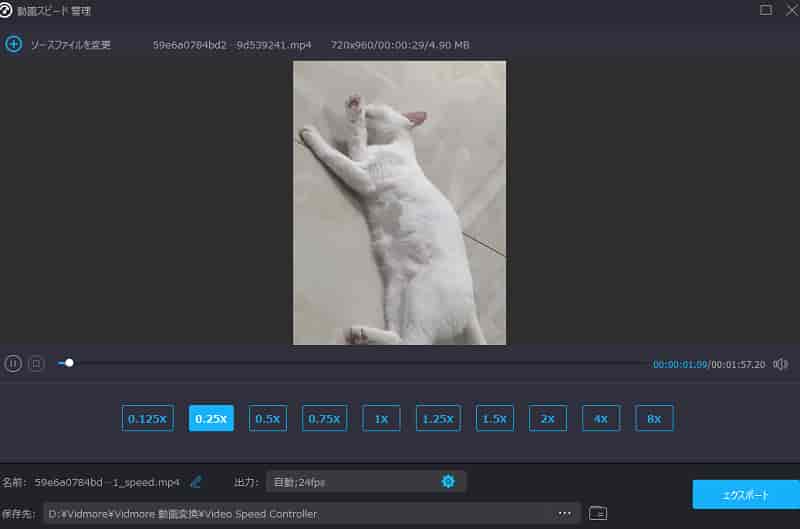
Task: Close the speed controller window
Action: click(792, 10)
